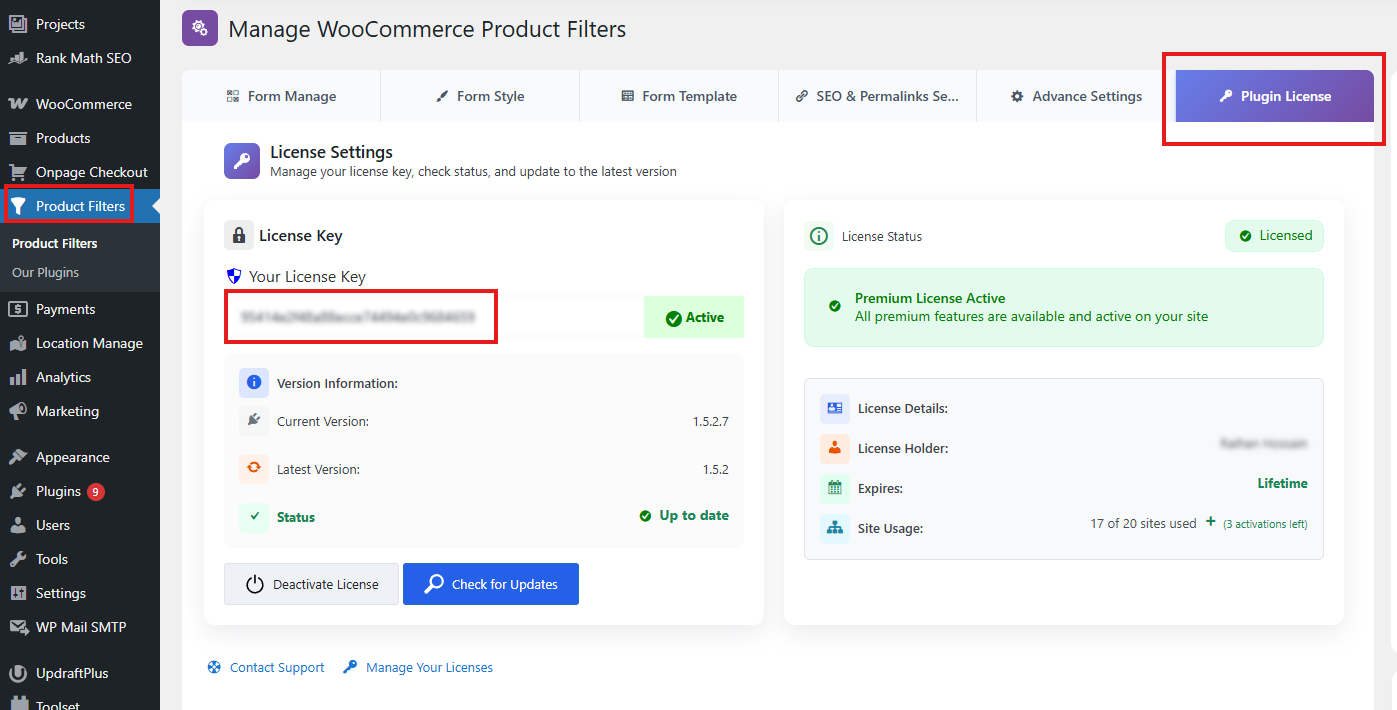Click the License Holder person icon
The image size is (1397, 710).
point(835,448)
